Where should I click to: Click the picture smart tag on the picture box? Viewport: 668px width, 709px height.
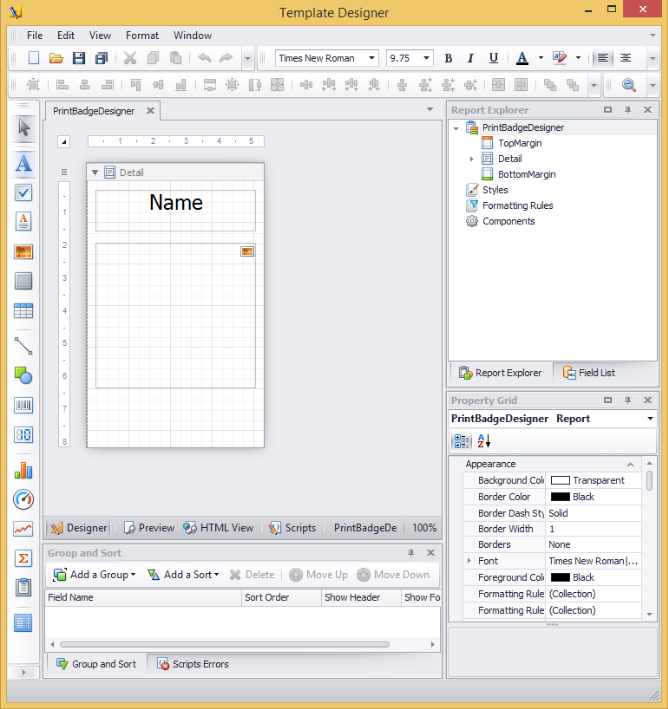[x=247, y=251]
